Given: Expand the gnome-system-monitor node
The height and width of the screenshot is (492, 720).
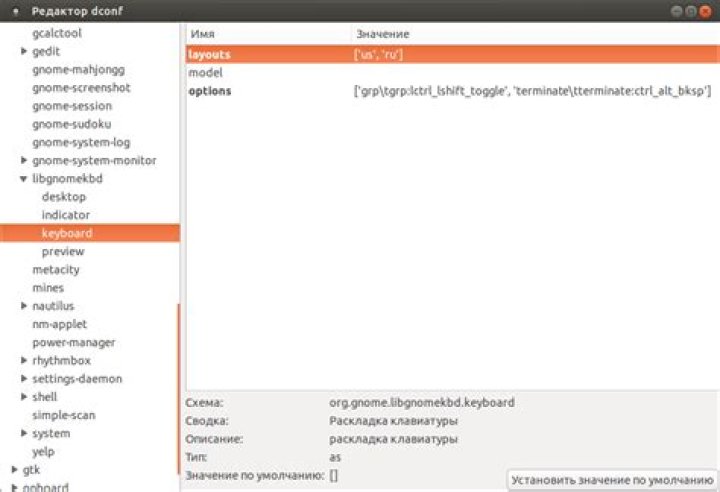Looking at the screenshot, I should pyautogui.click(x=24, y=160).
